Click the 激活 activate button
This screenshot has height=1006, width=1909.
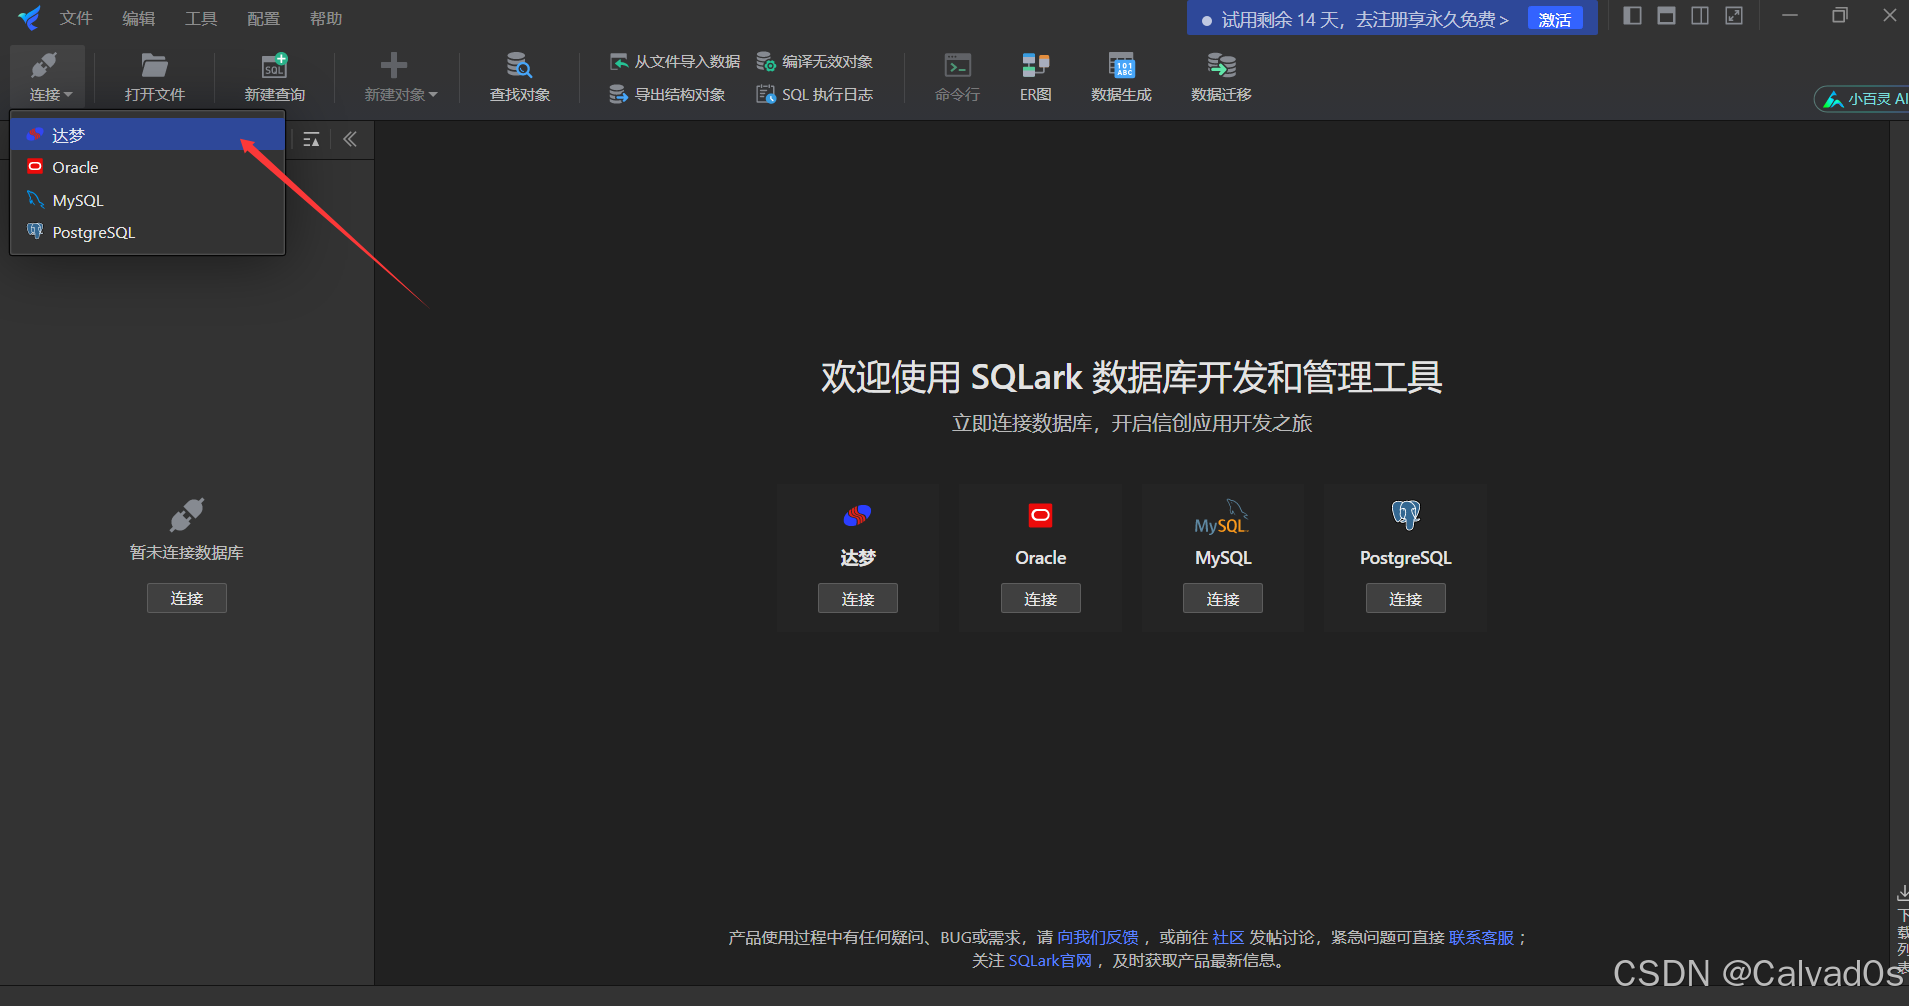1555,19
